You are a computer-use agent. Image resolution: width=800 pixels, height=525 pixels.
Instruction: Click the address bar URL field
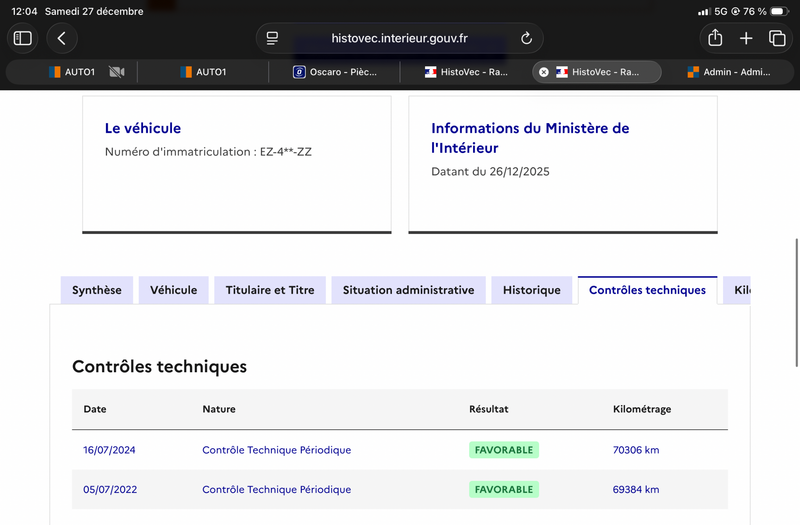tap(399, 38)
